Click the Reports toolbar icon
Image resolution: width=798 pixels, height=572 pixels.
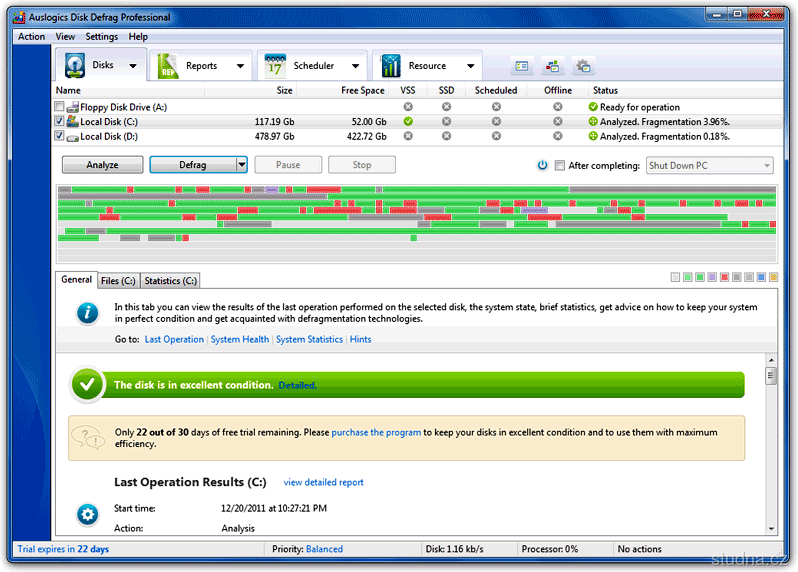[167, 66]
